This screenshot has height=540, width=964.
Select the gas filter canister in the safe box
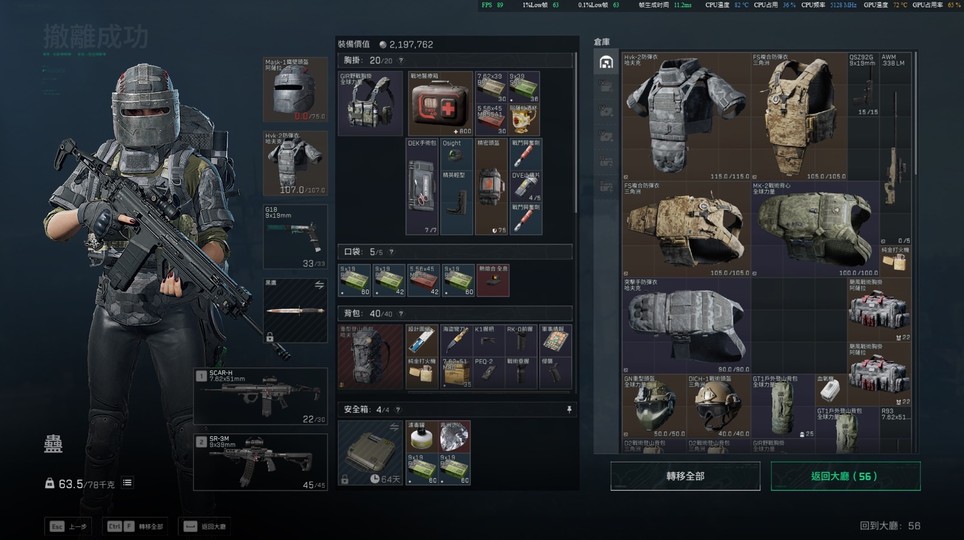coord(422,436)
